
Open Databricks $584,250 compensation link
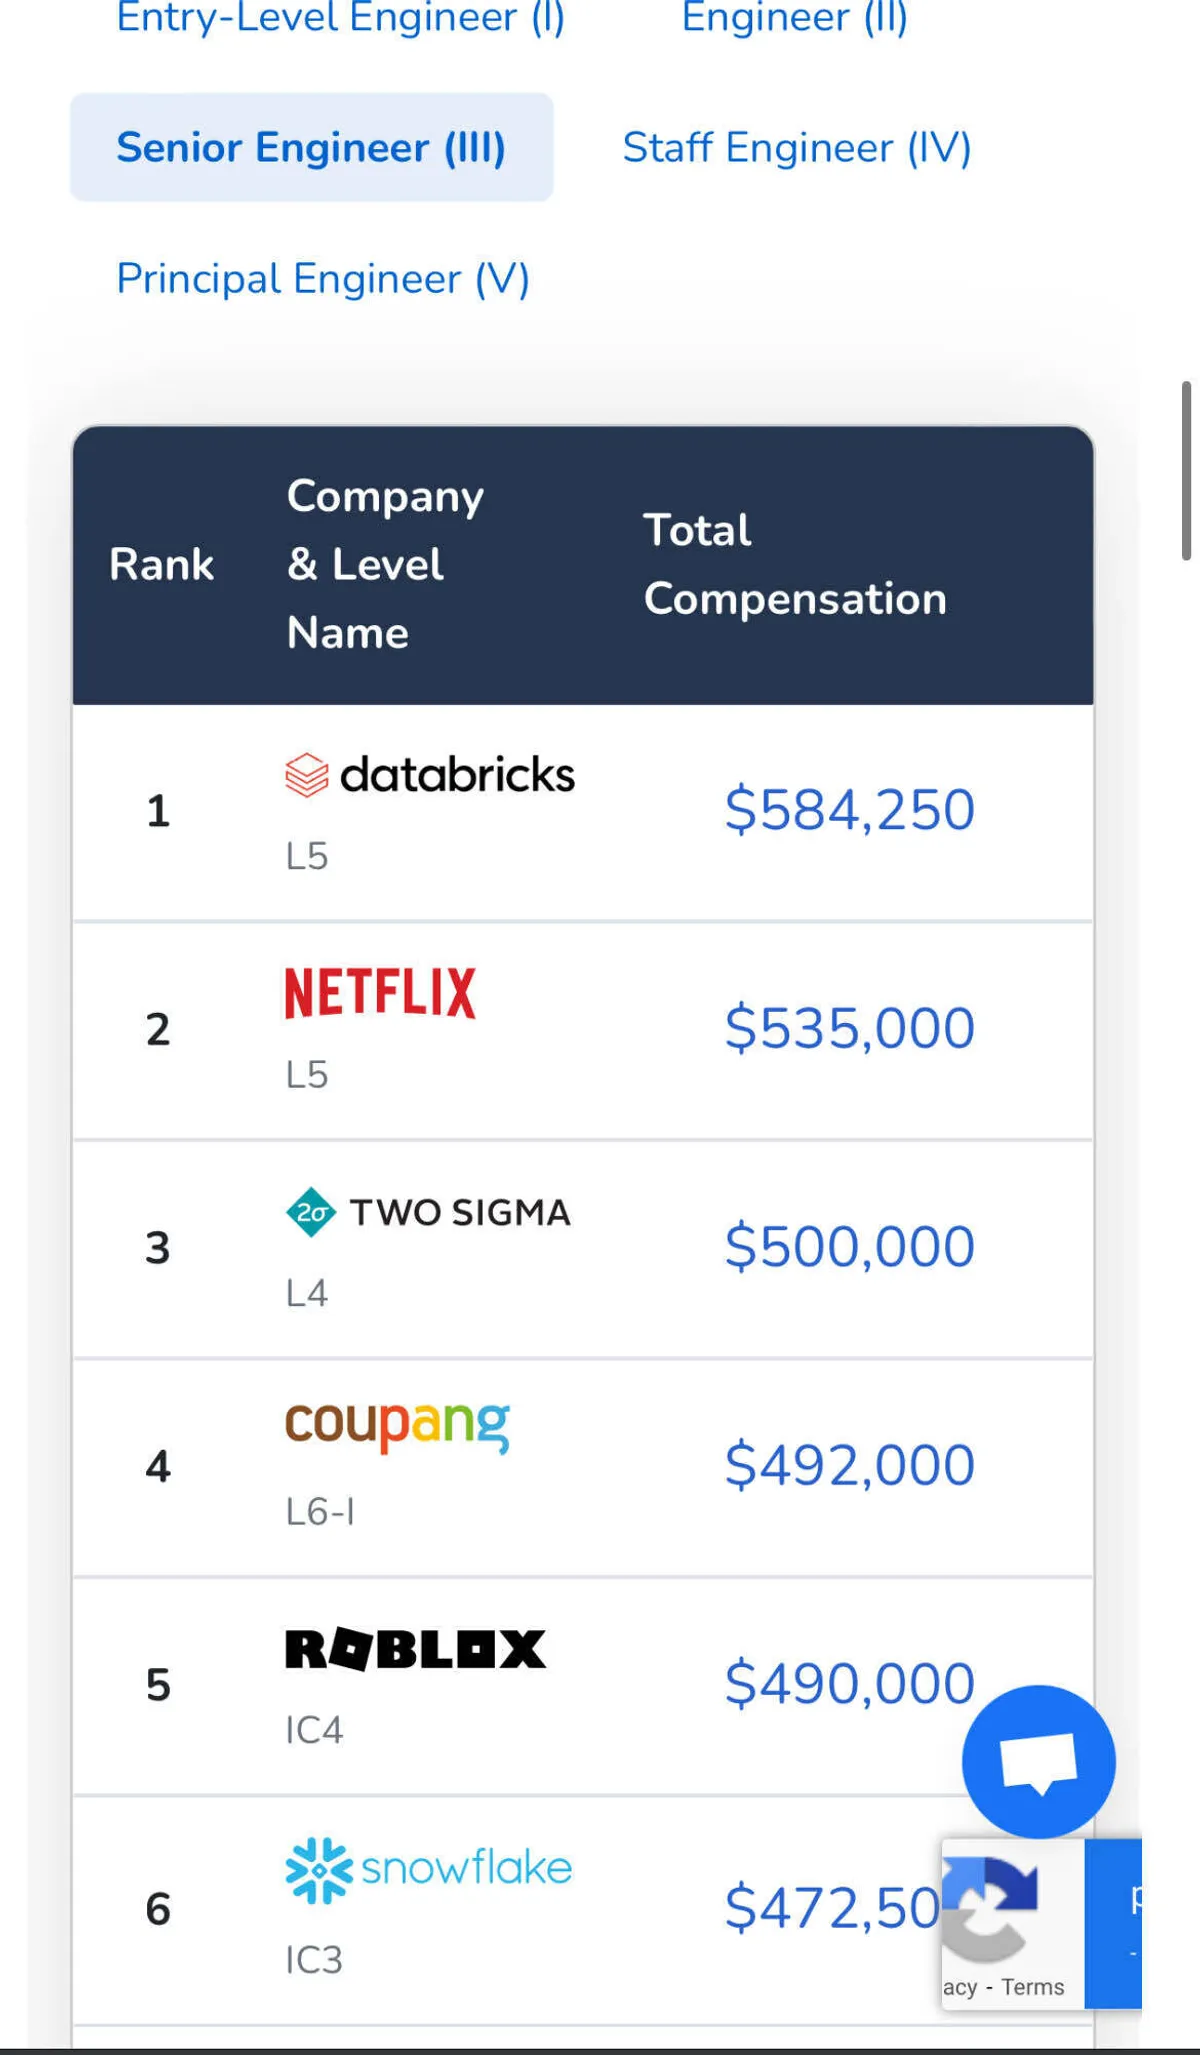coord(849,810)
